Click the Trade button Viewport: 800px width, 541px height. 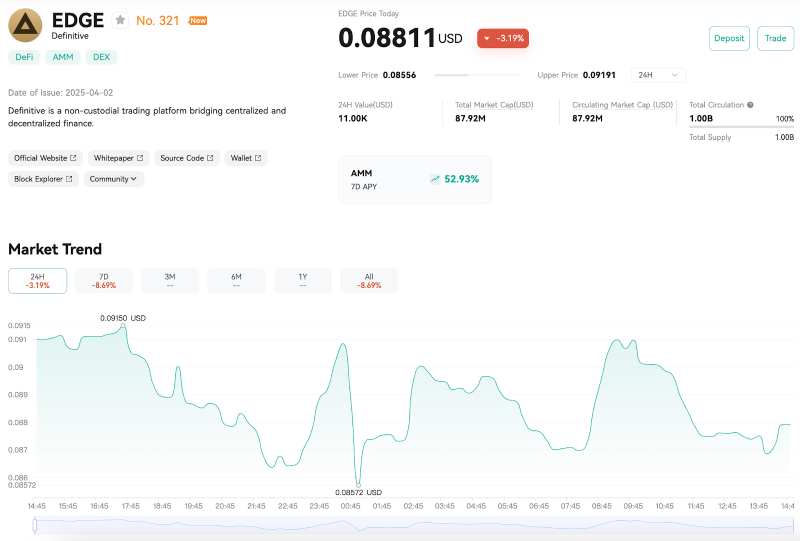[x=775, y=38]
